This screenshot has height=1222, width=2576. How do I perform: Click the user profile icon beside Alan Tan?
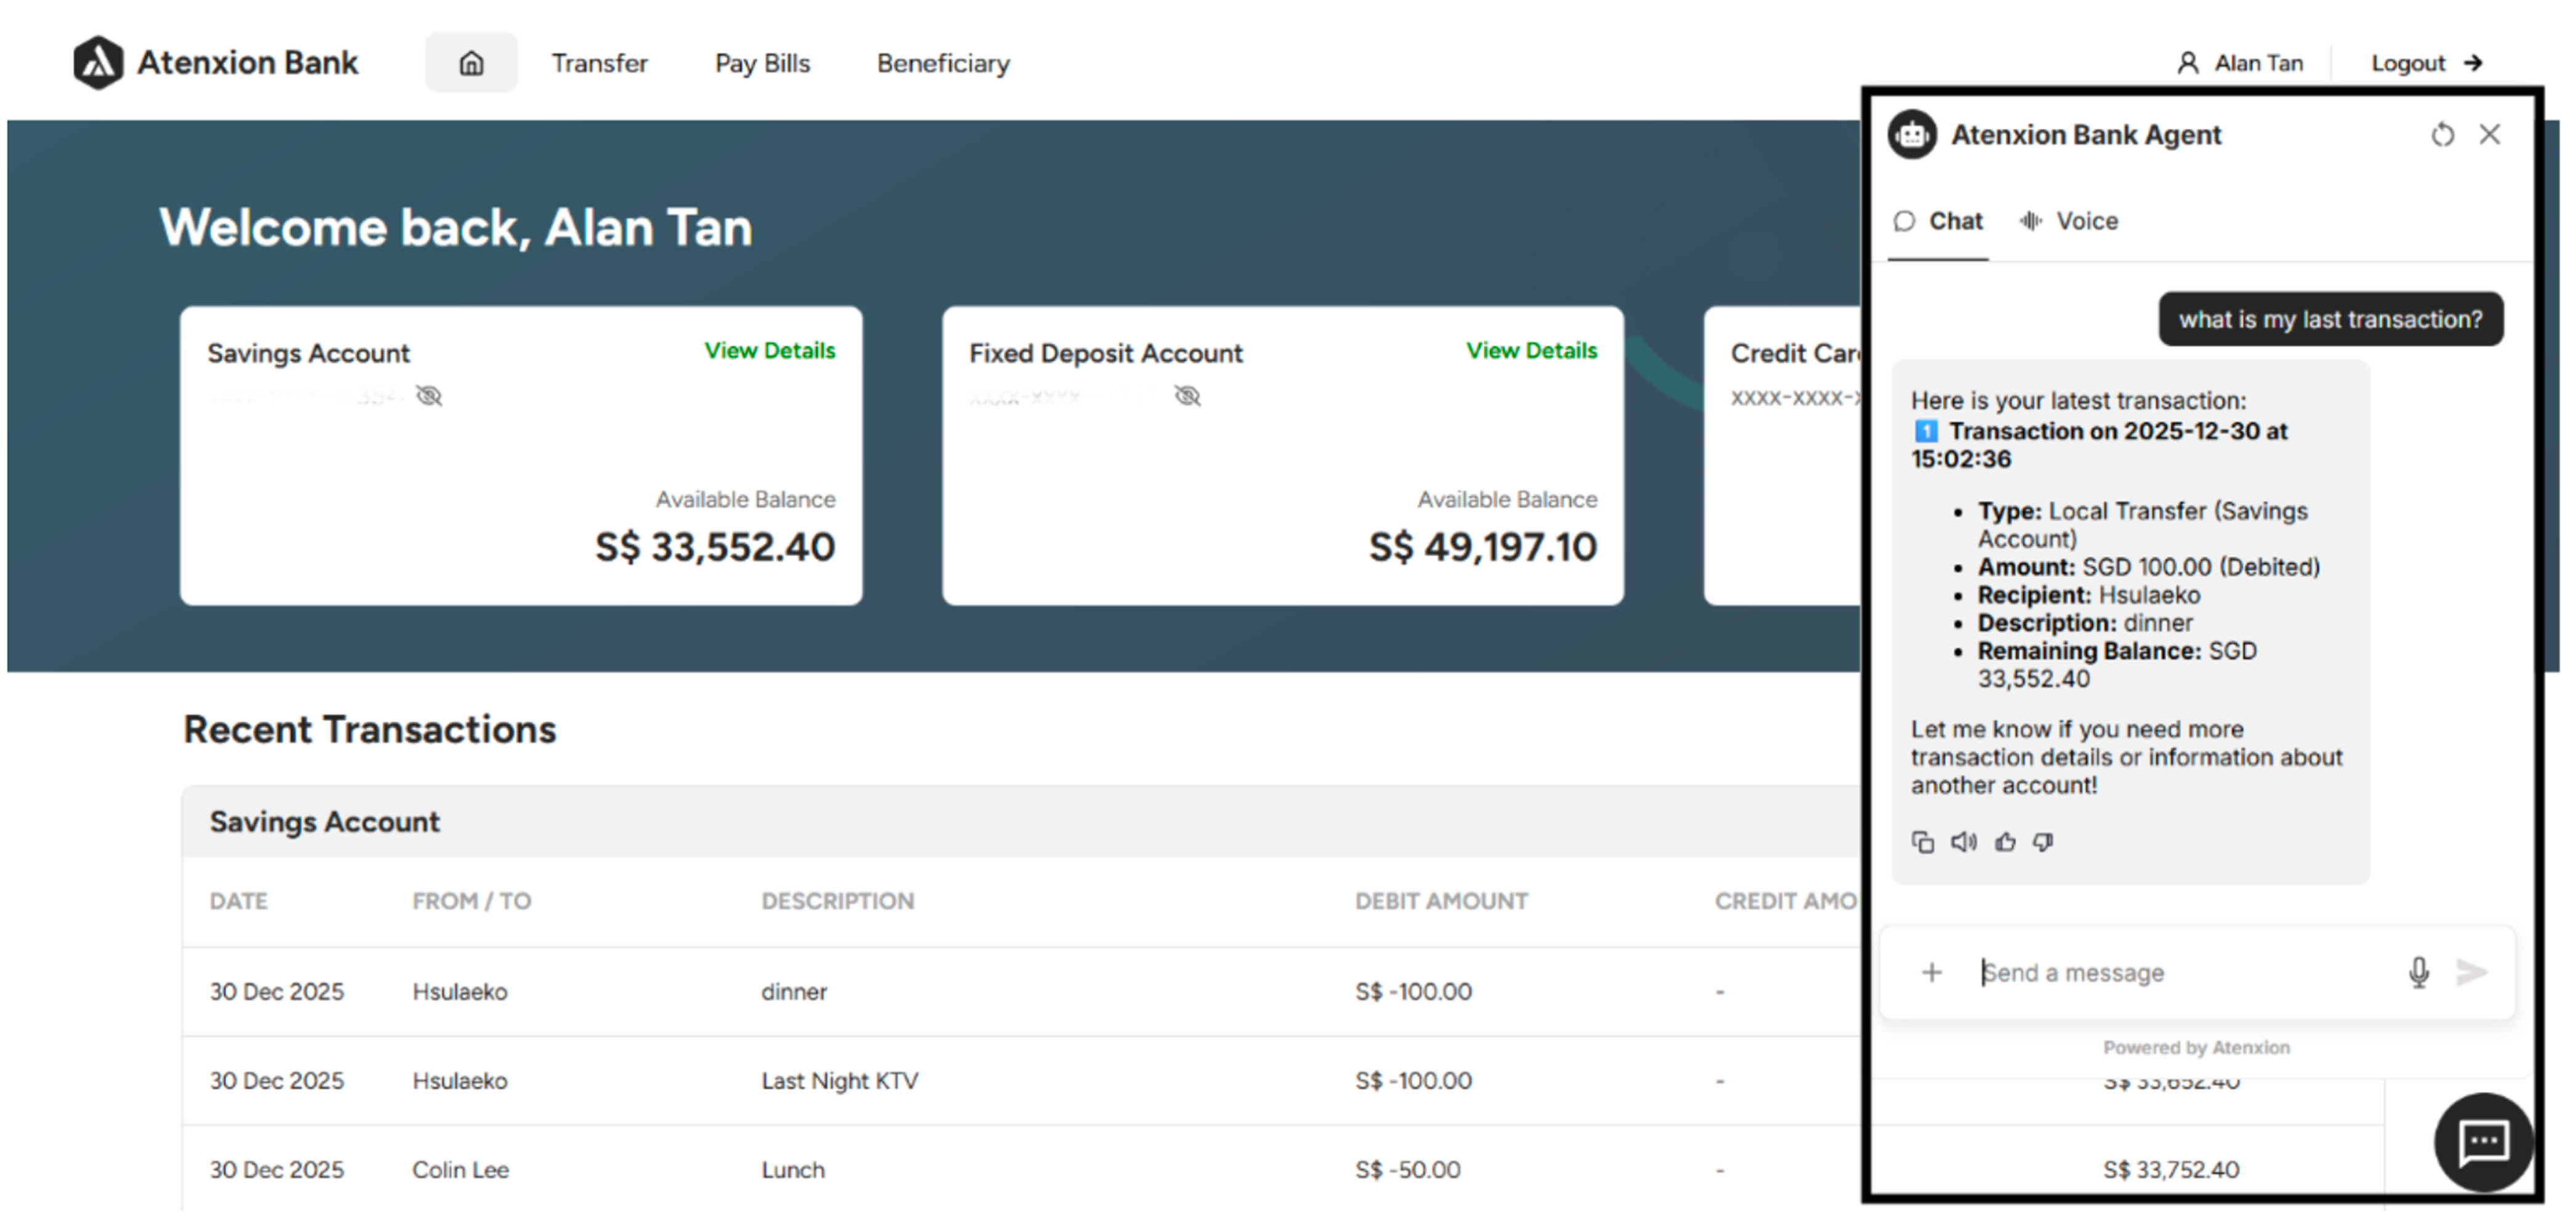(x=2187, y=63)
